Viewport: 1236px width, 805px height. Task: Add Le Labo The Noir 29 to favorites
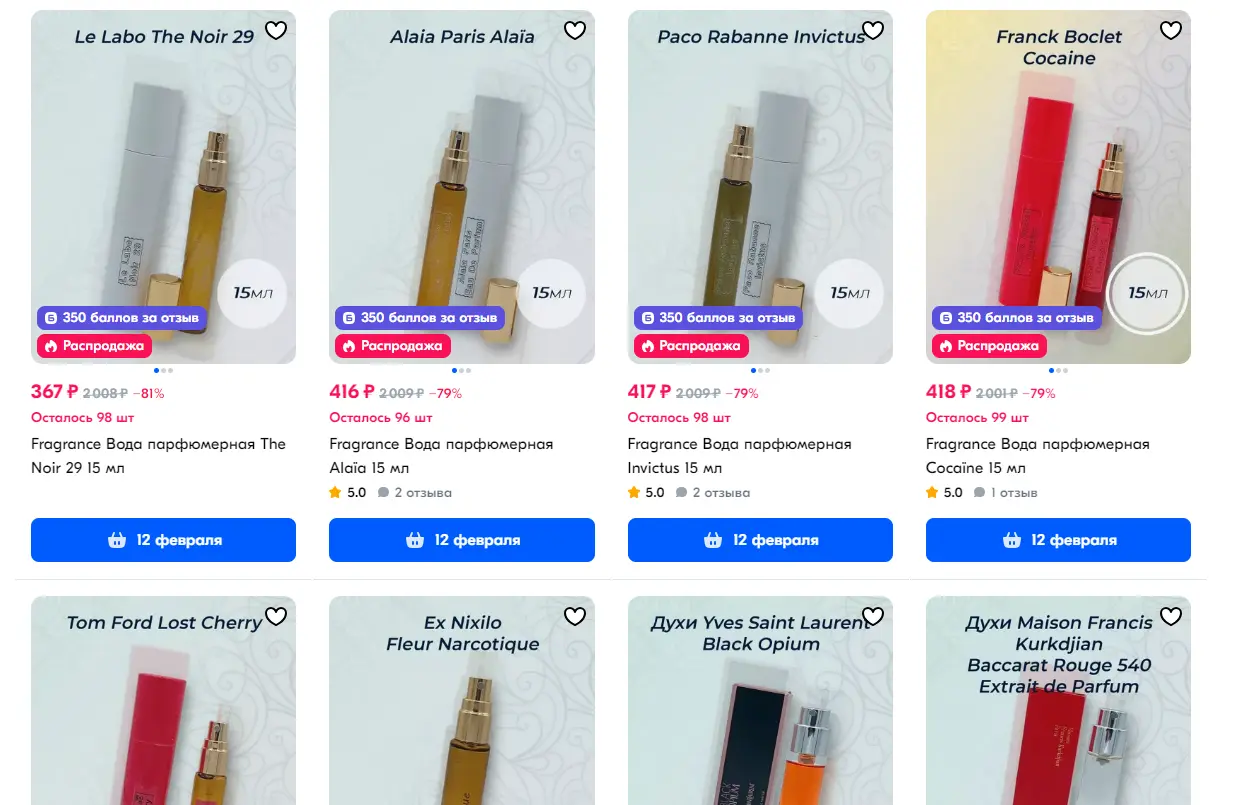click(x=276, y=31)
